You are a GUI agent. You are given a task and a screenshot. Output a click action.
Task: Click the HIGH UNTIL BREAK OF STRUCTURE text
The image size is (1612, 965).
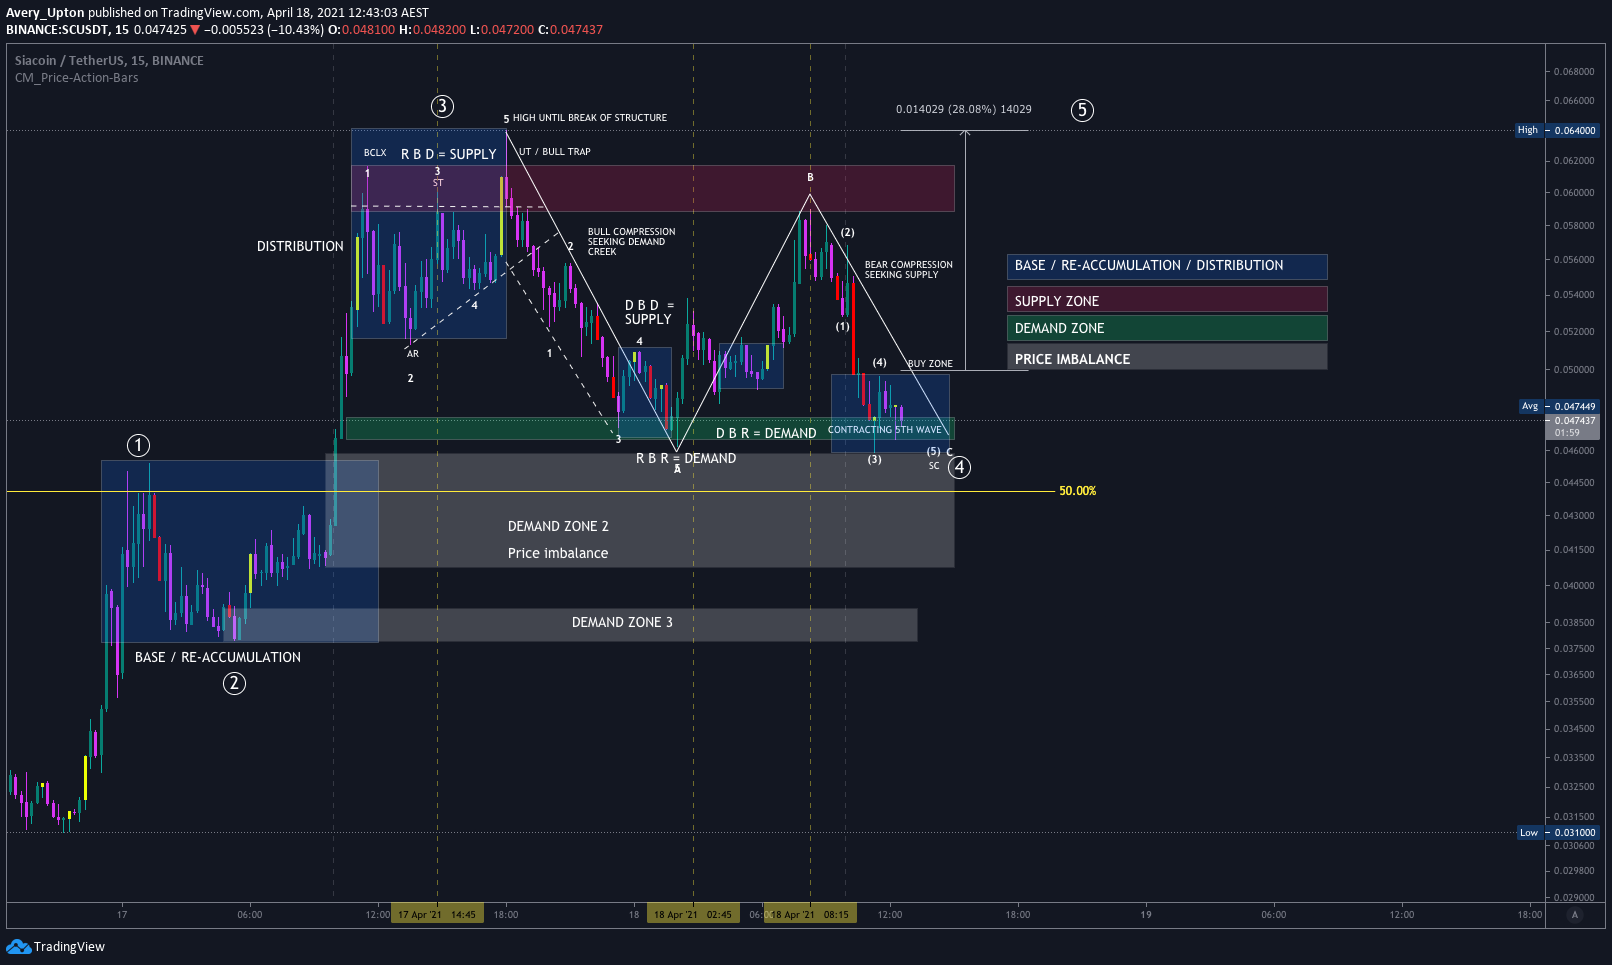coord(590,118)
